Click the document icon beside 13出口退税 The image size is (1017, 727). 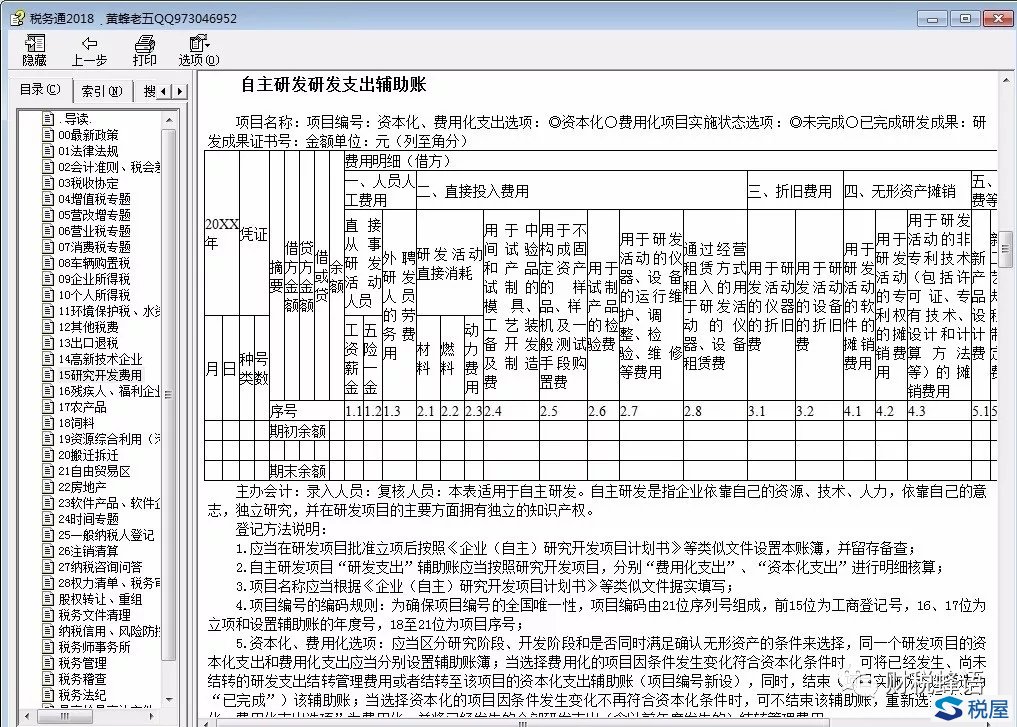click(48, 343)
